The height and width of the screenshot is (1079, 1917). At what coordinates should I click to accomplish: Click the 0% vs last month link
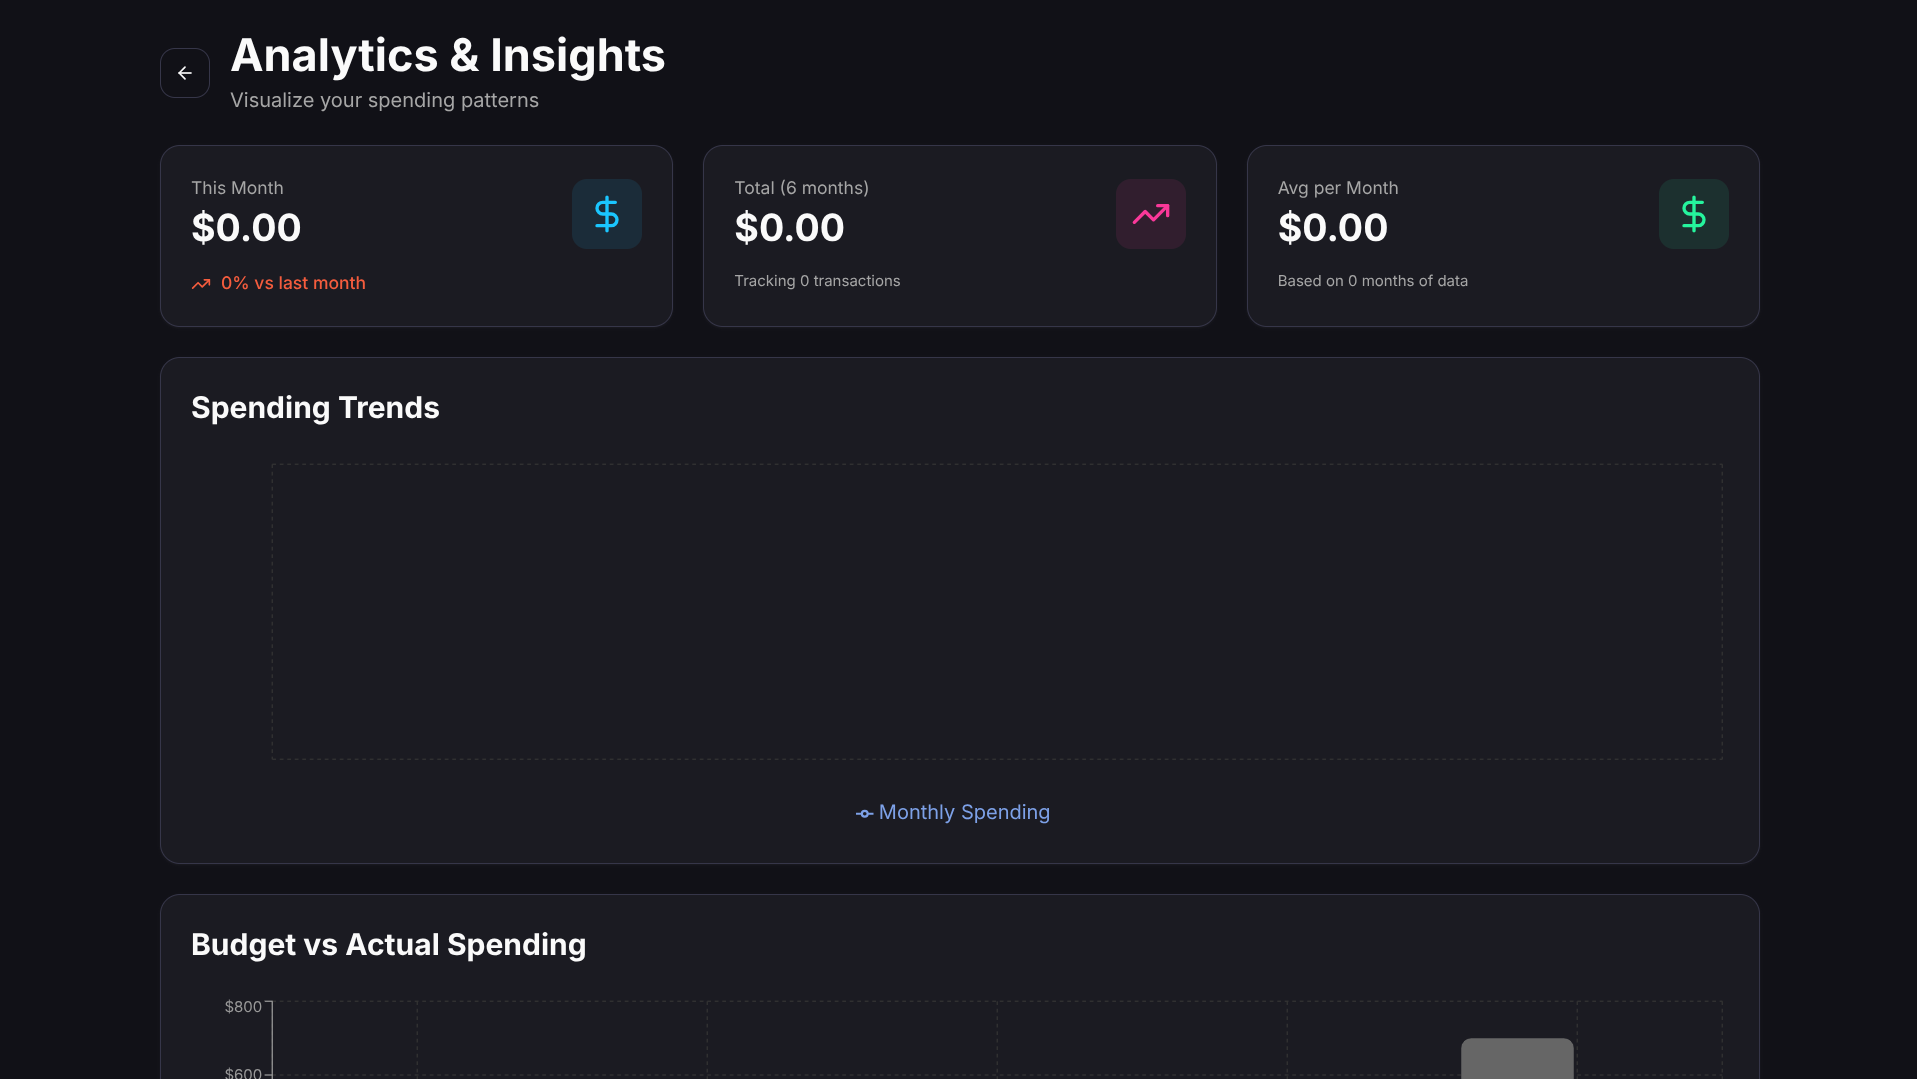[292, 284]
